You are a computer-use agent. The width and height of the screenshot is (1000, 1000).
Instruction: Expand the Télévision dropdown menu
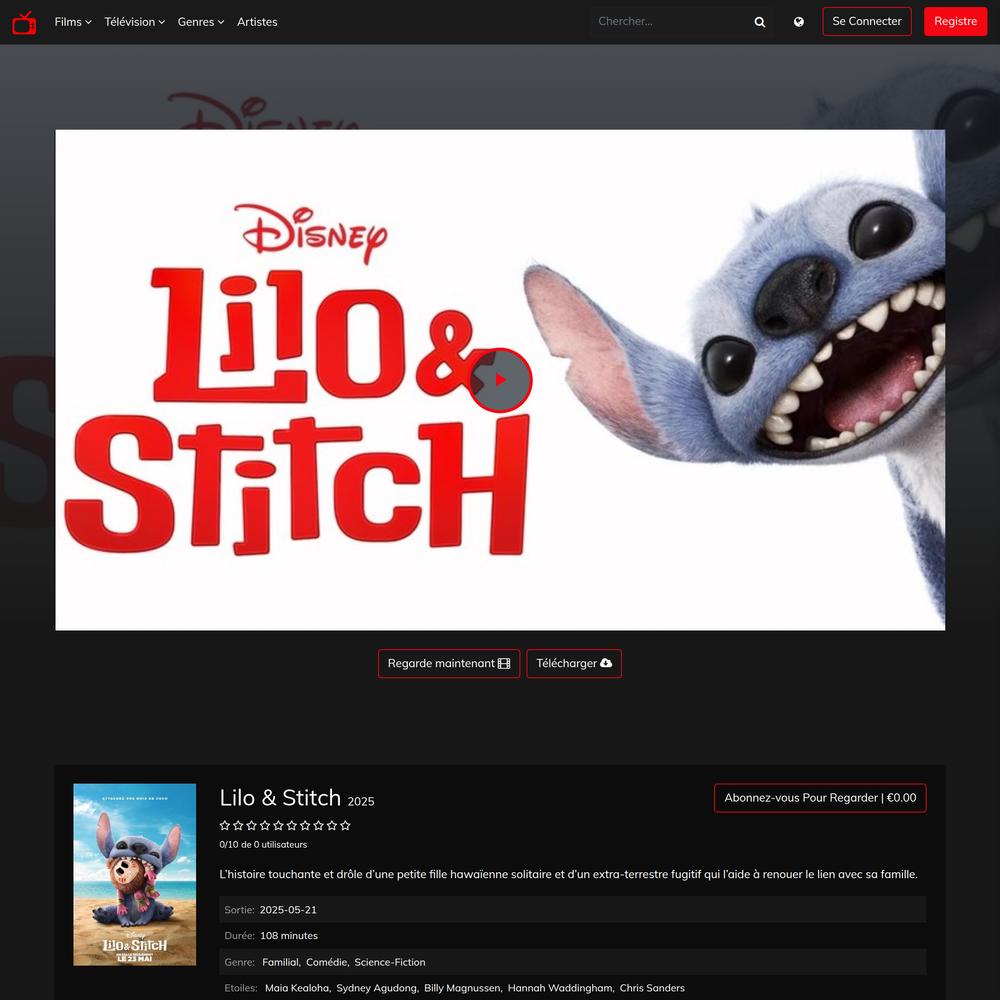click(x=135, y=22)
